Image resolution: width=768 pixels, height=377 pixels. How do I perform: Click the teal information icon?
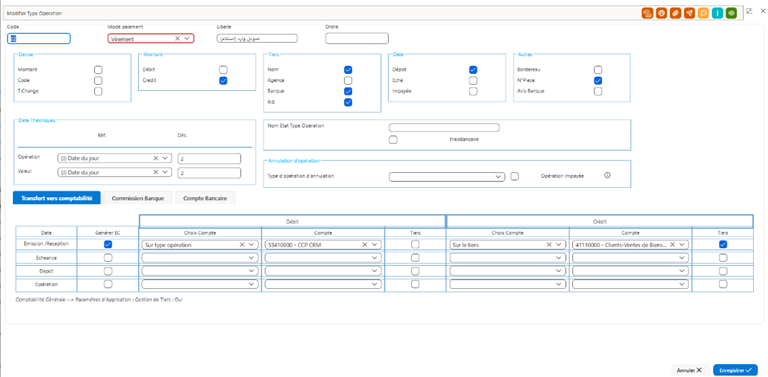pyautogui.click(x=718, y=13)
